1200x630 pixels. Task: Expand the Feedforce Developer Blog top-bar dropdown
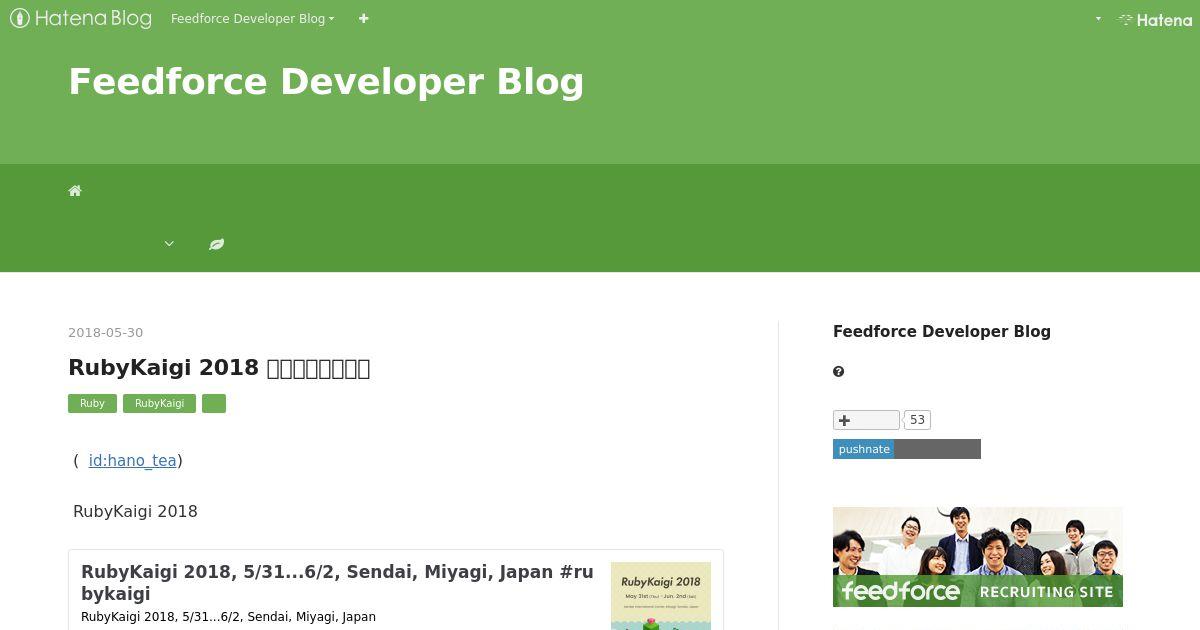252,18
